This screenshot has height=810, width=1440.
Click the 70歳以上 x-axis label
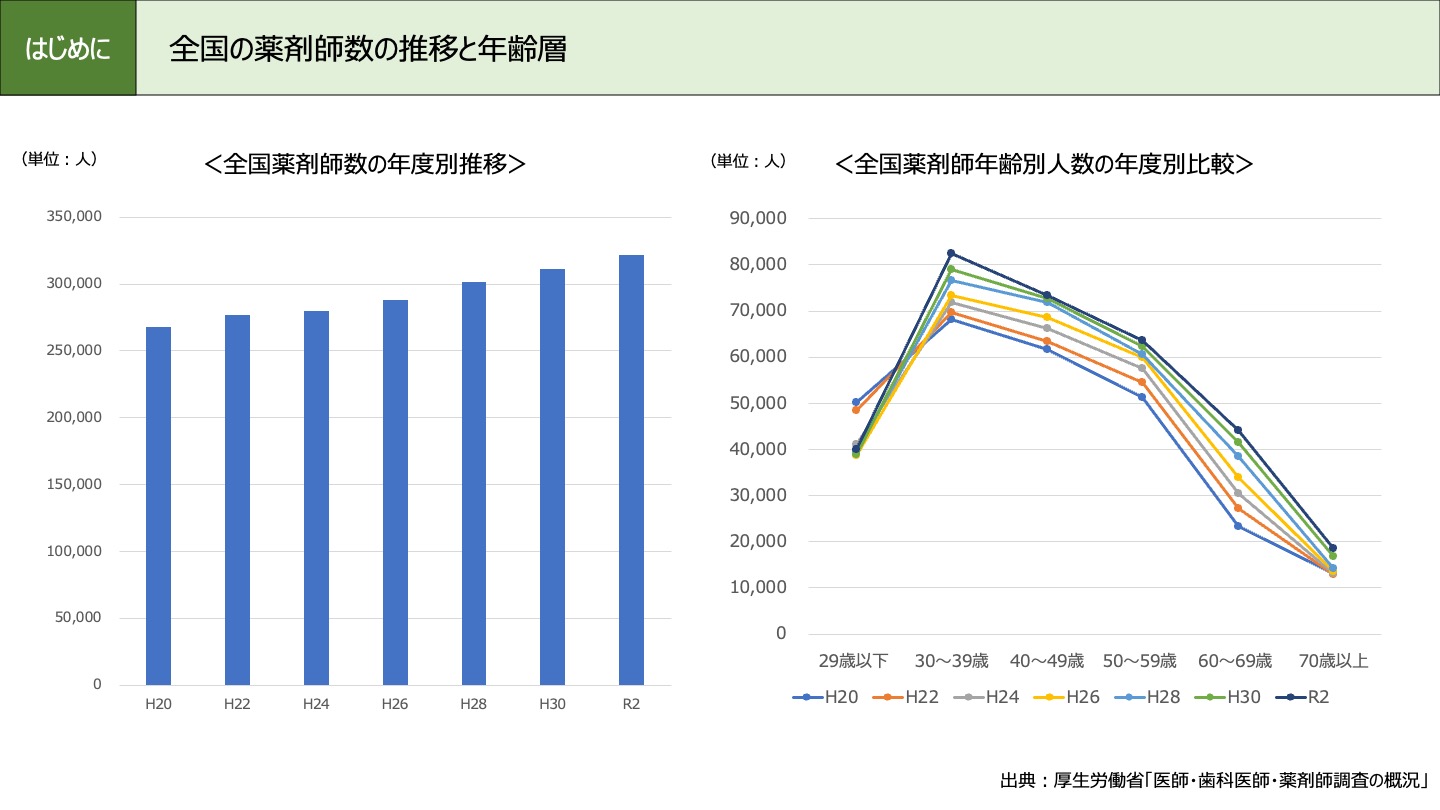click(1333, 661)
